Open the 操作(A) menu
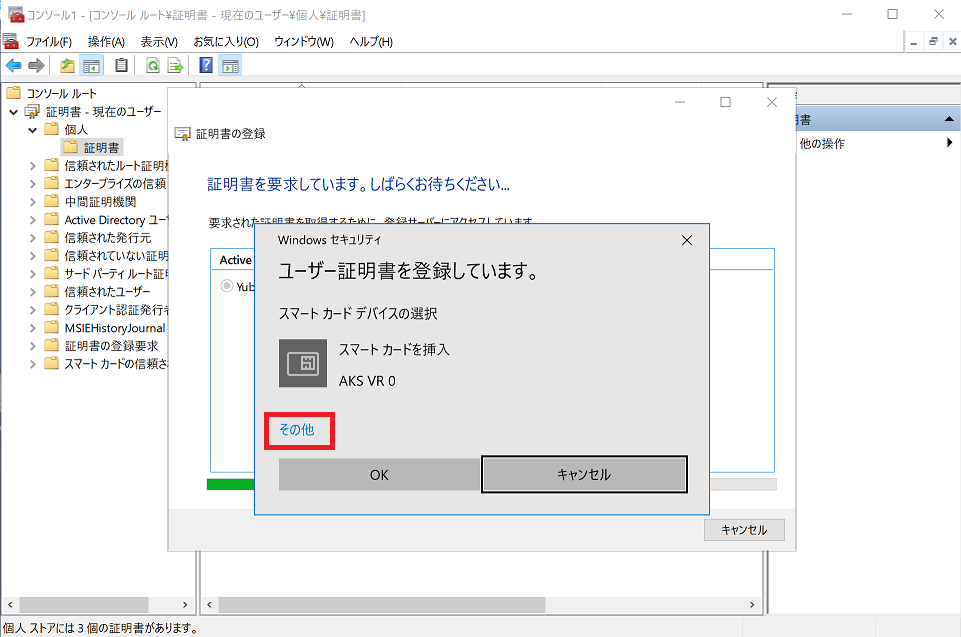This screenshot has width=961, height=637. 106,41
